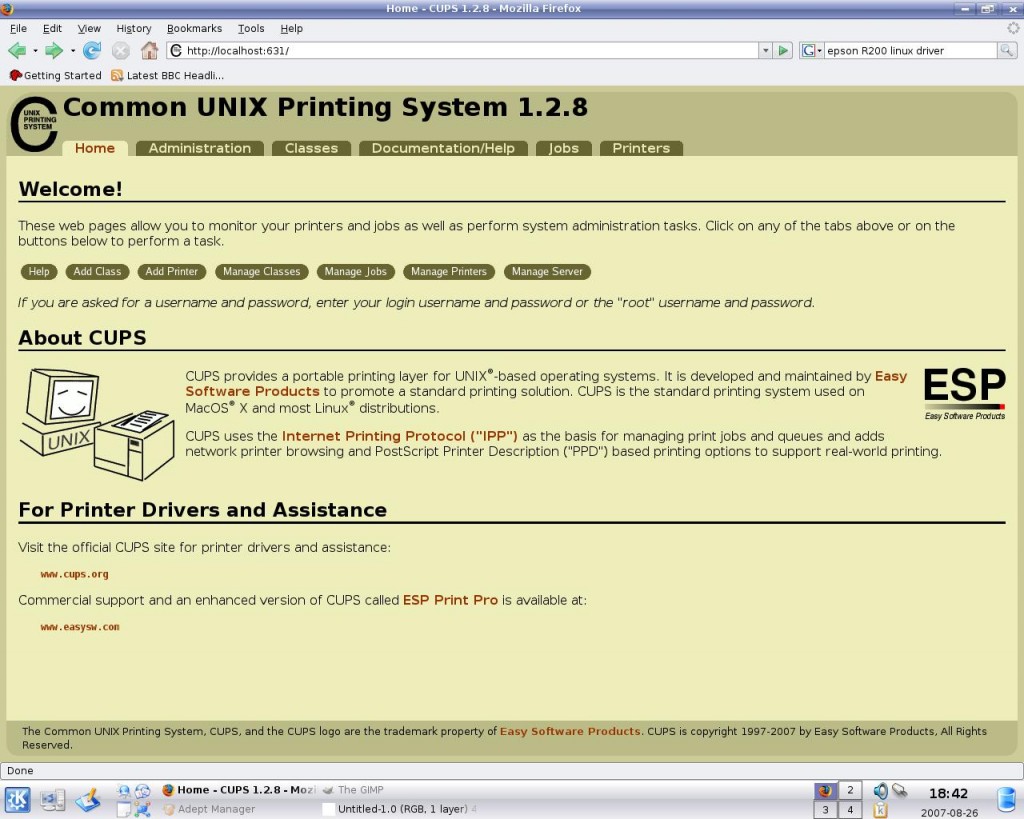The image size is (1024, 819).
Task: Follow the ESP Print Pro link
Action: click(x=450, y=600)
